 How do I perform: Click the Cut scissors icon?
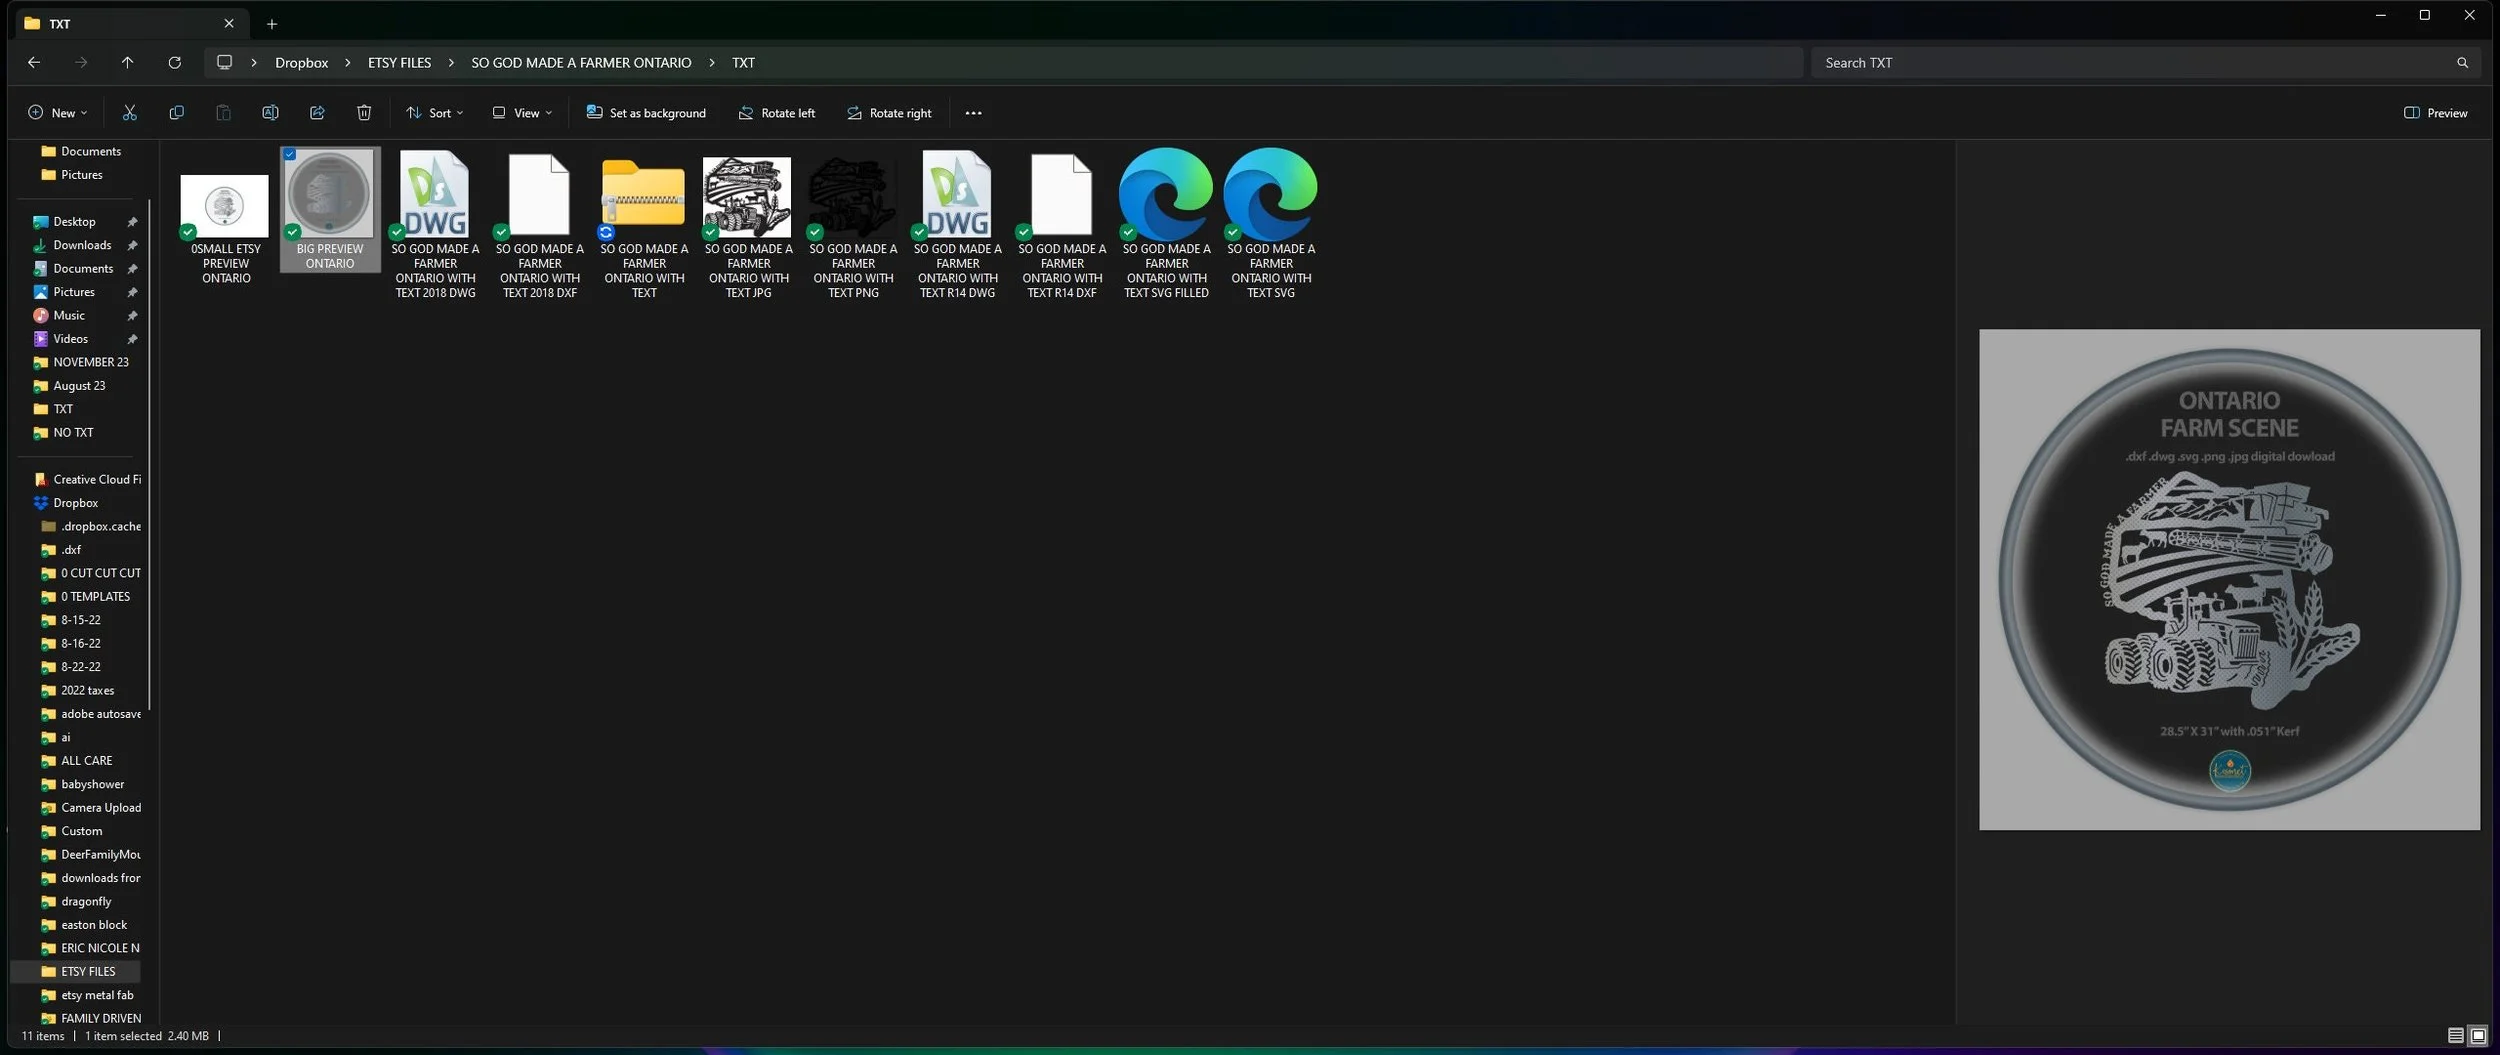[129, 113]
